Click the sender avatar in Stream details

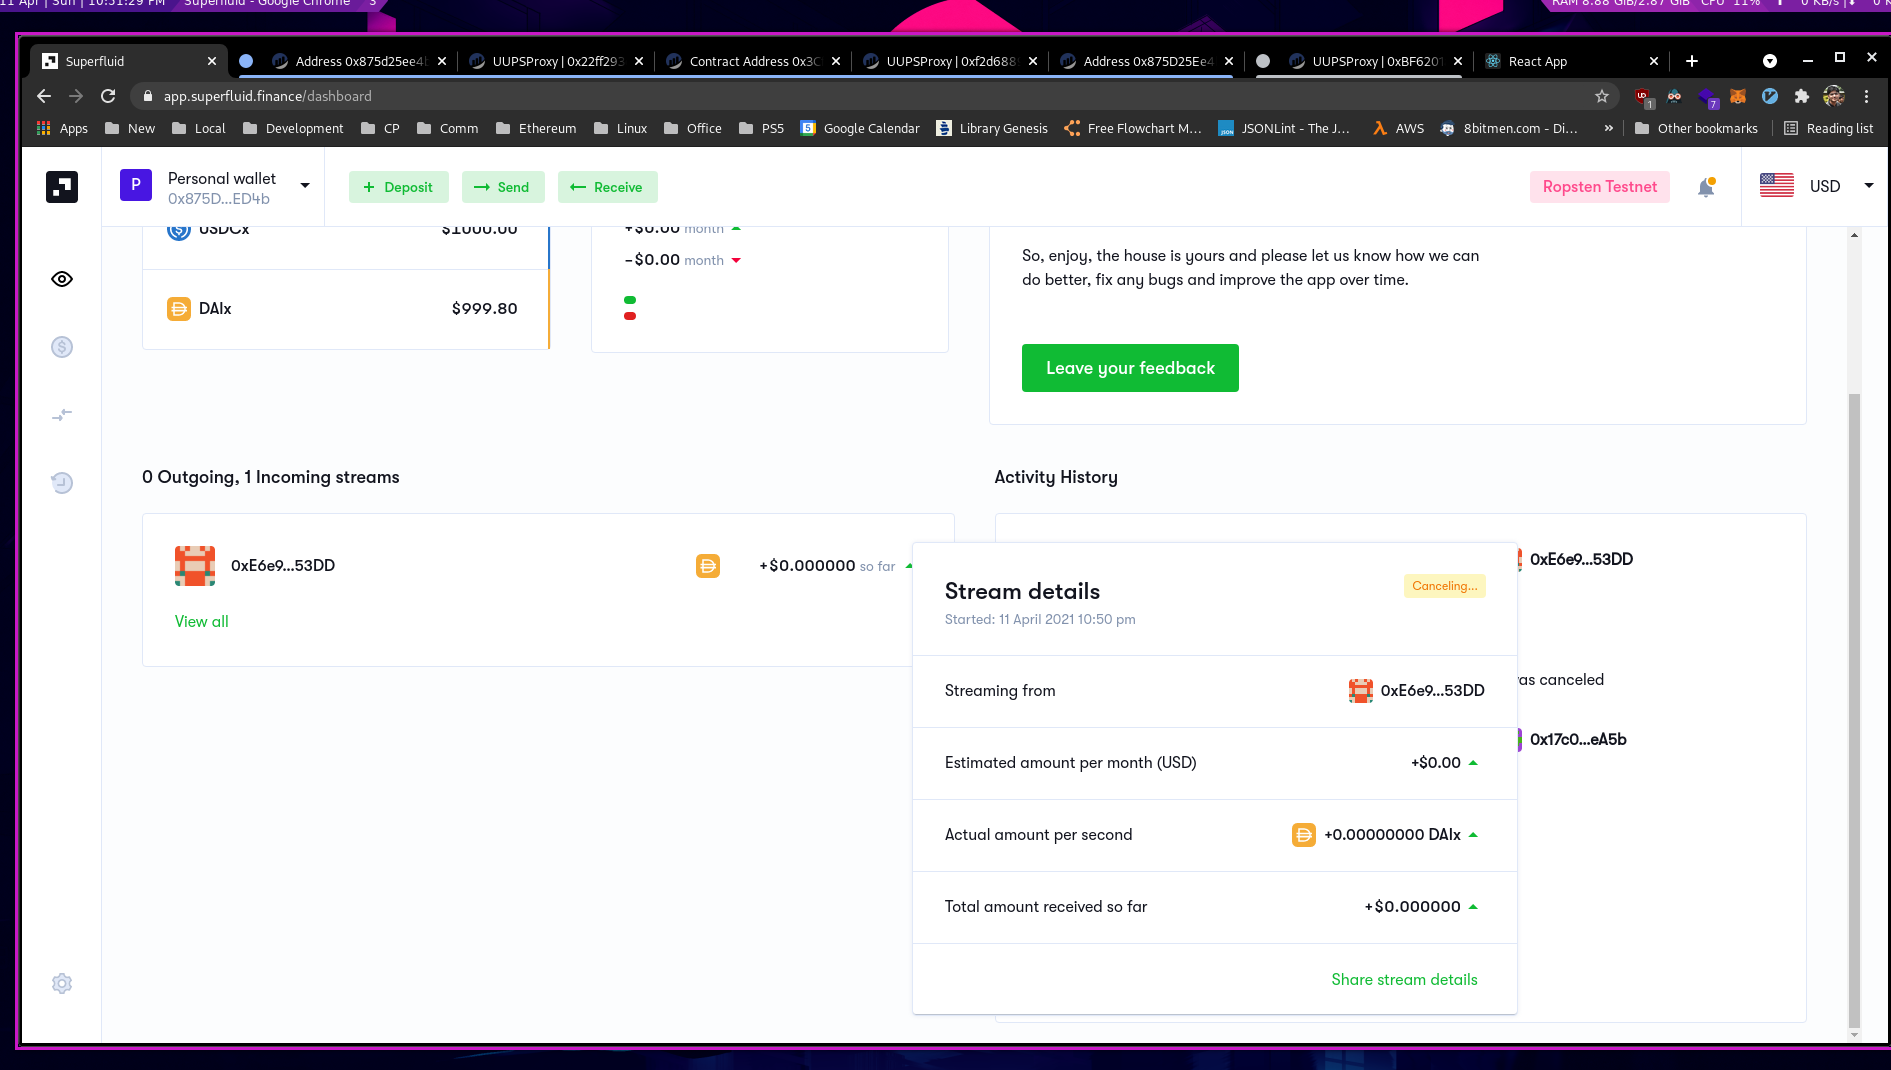coord(1361,691)
